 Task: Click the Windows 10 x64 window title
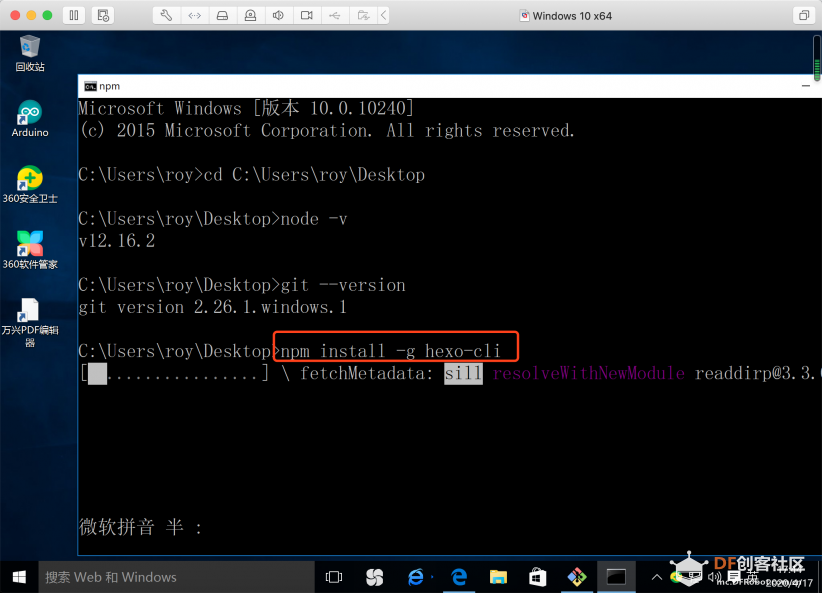[572, 16]
